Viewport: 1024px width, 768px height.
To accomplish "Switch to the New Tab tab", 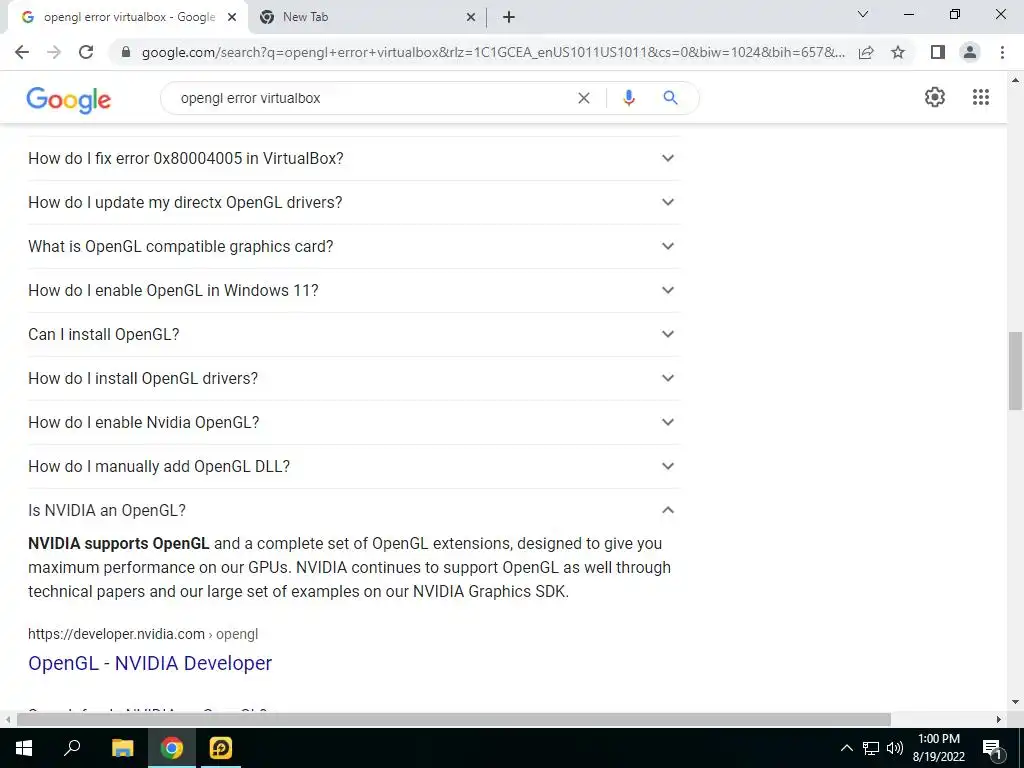I will (x=367, y=17).
